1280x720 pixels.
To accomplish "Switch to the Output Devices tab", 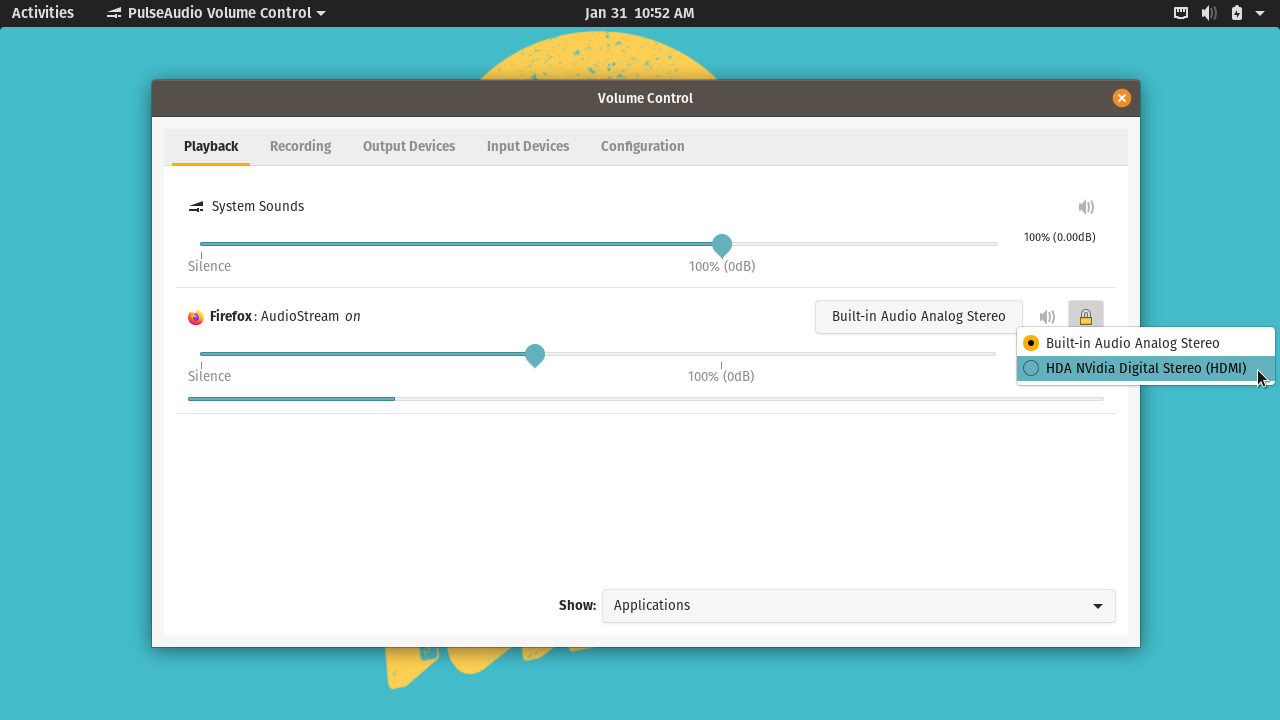I will coord(409,146).
